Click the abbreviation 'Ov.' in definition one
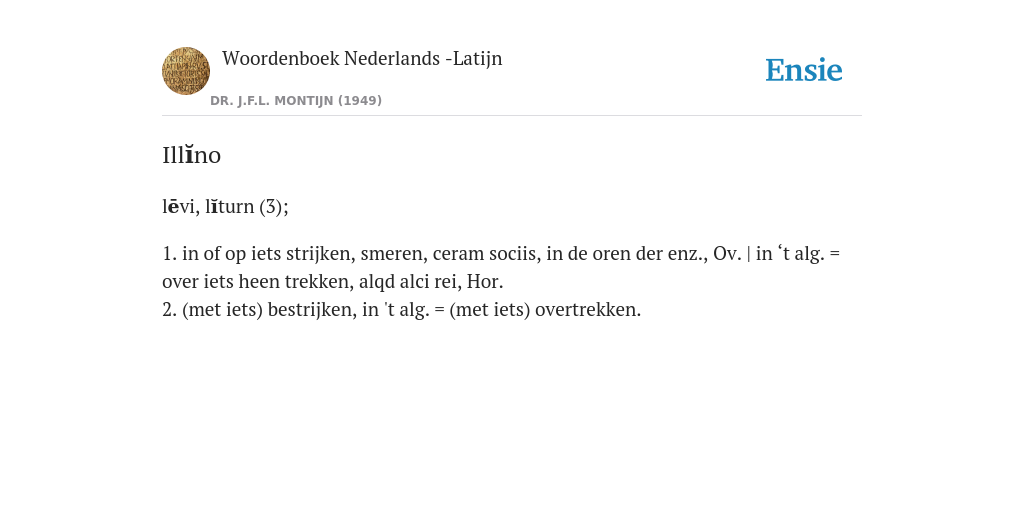The image size is (1024, 512). click(728, 253)
